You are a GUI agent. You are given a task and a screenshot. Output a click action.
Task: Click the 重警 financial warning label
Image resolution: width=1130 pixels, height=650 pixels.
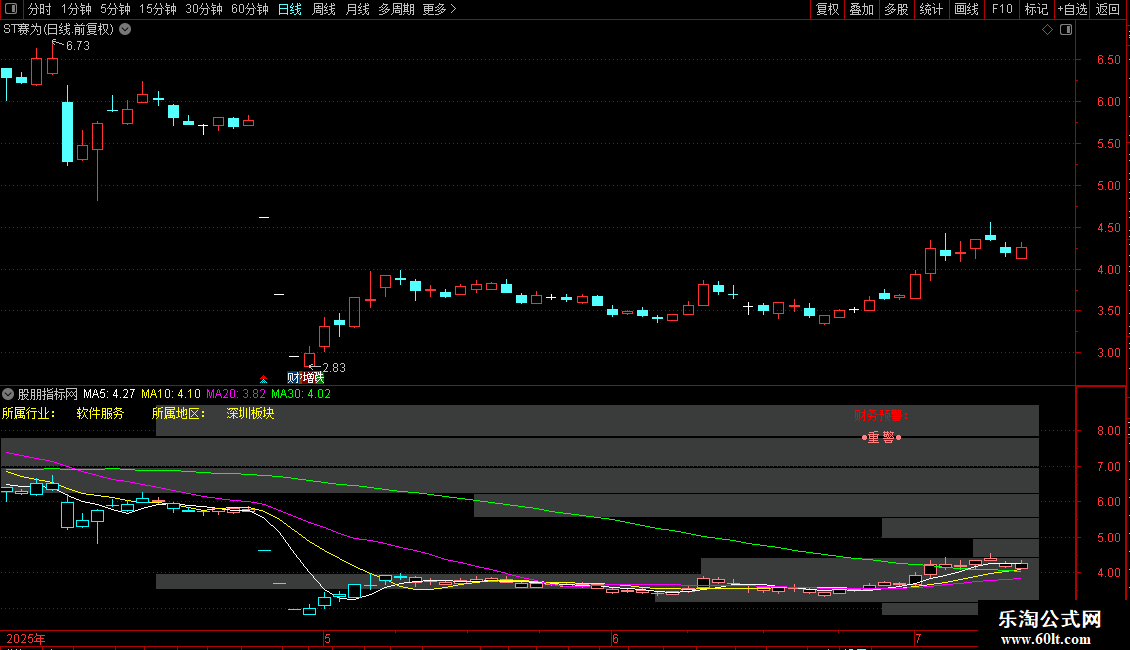coord(881,437)
